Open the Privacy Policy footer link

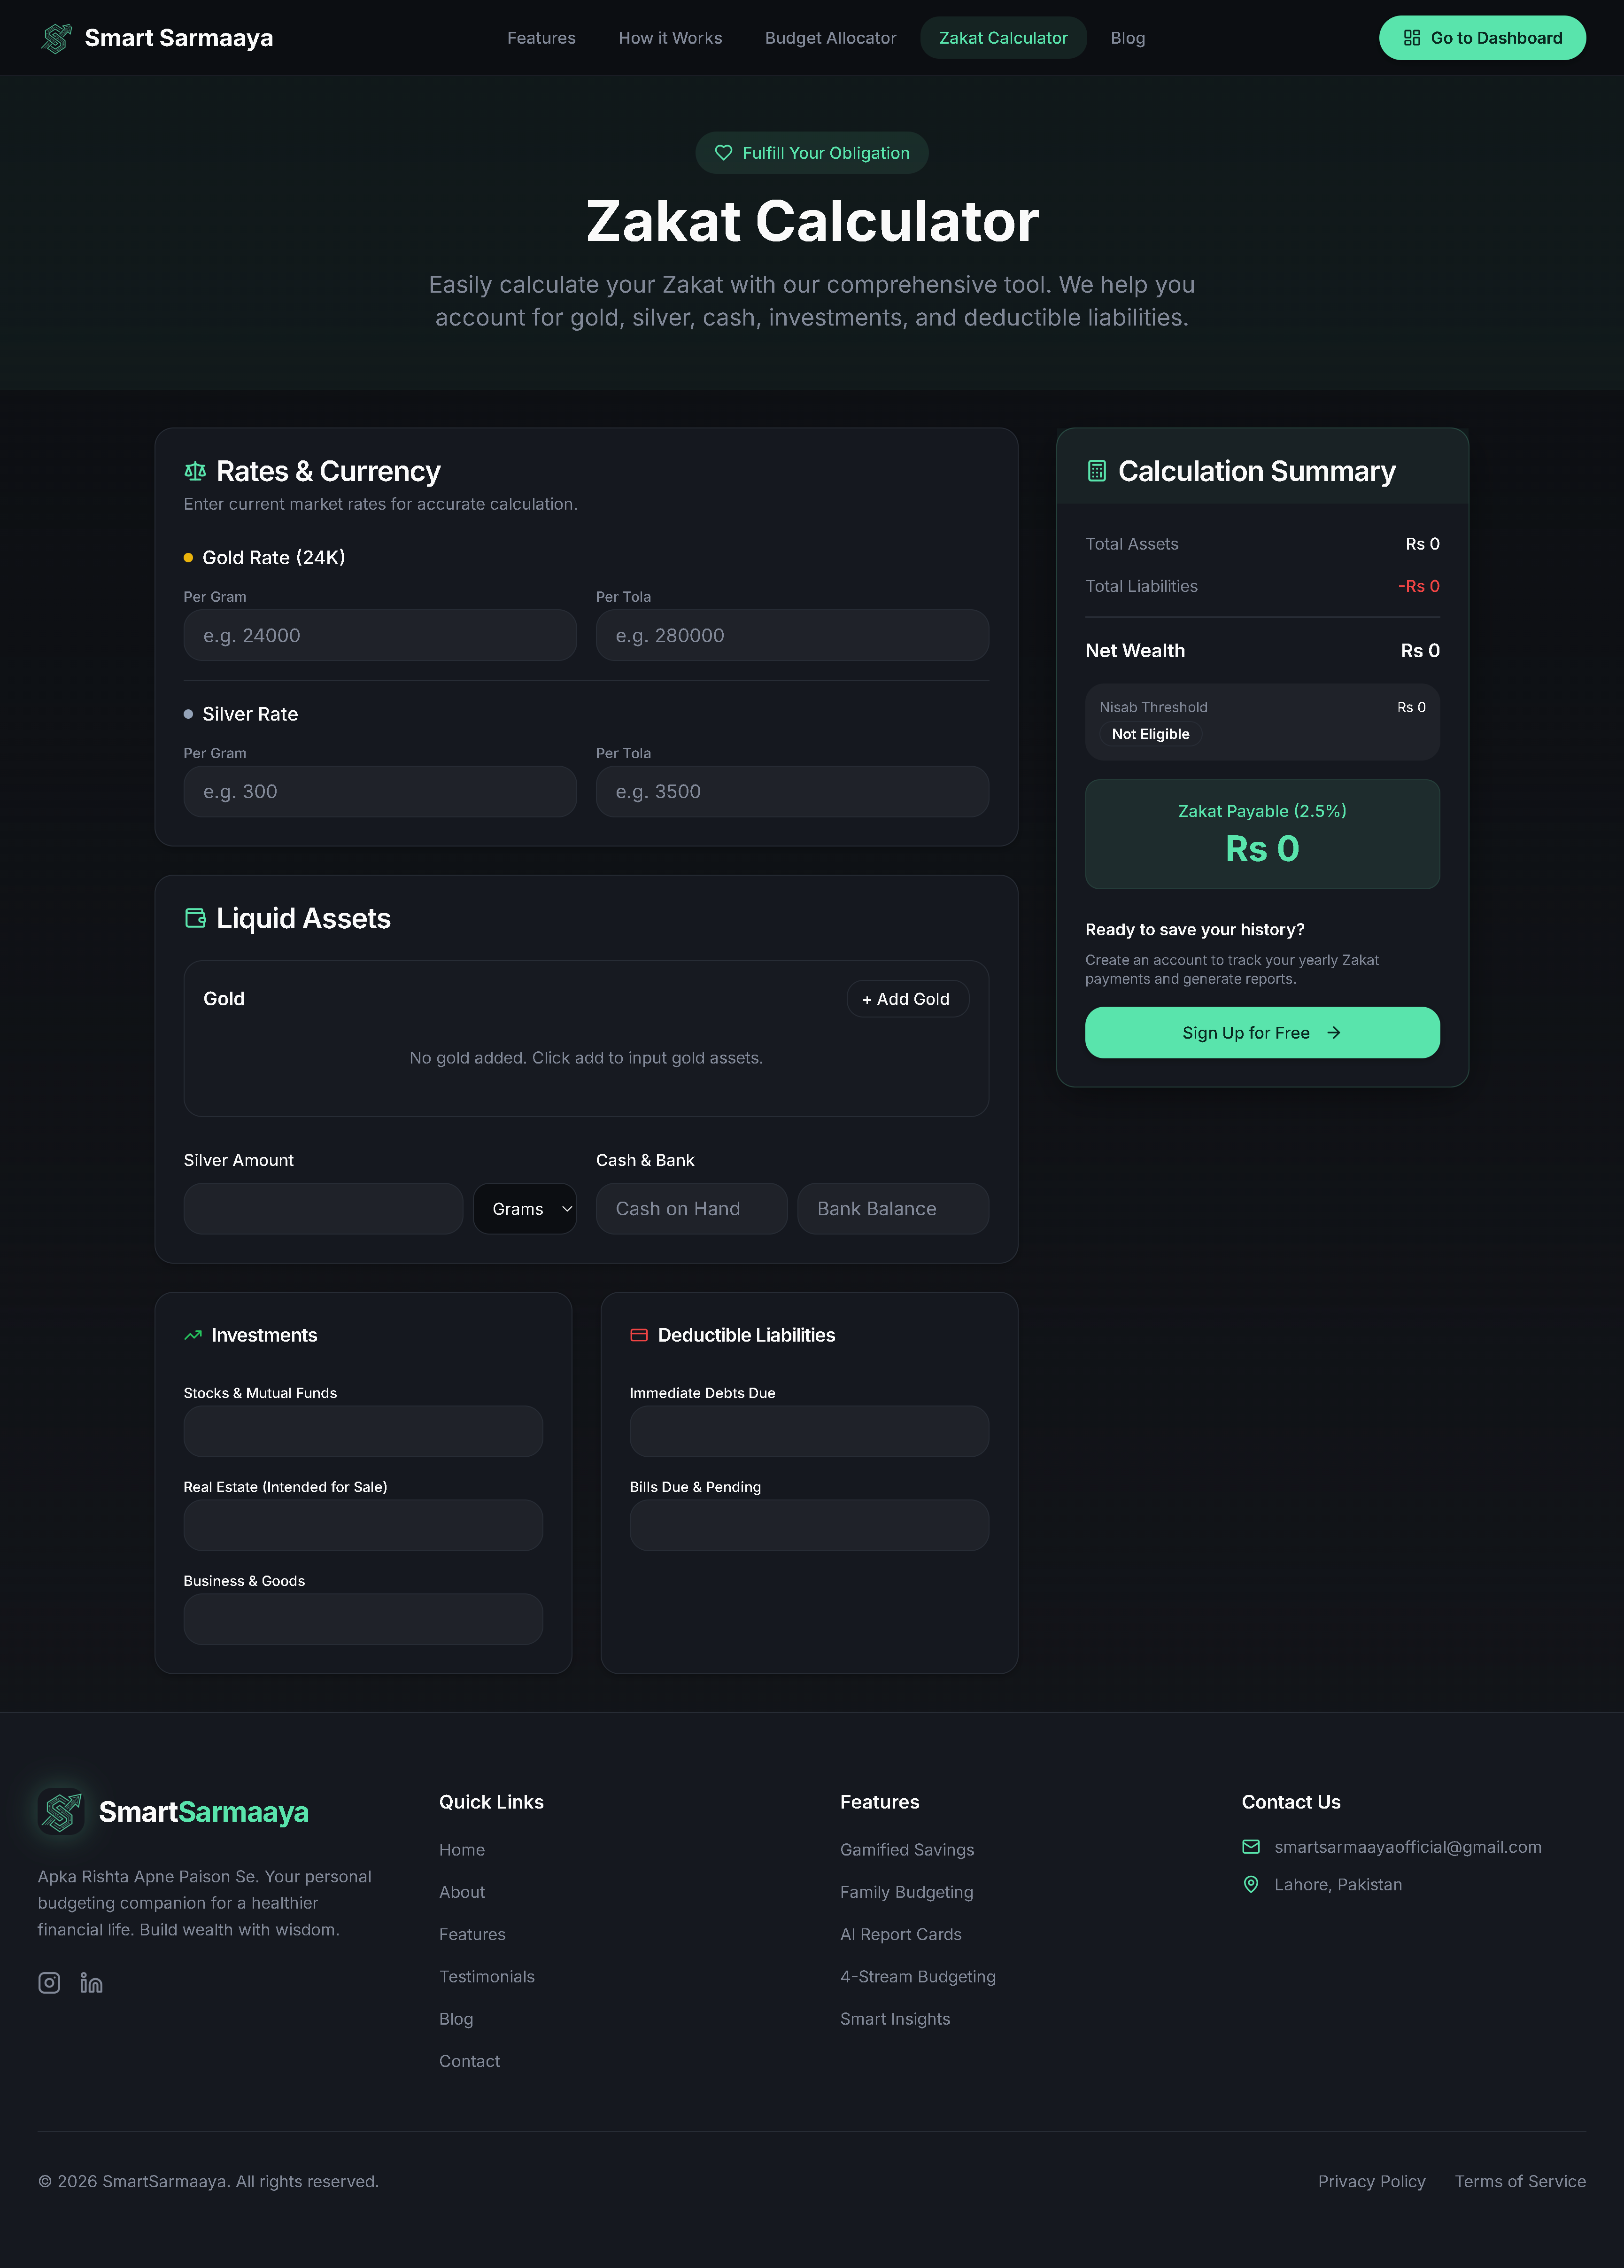click(1371, 2181)
